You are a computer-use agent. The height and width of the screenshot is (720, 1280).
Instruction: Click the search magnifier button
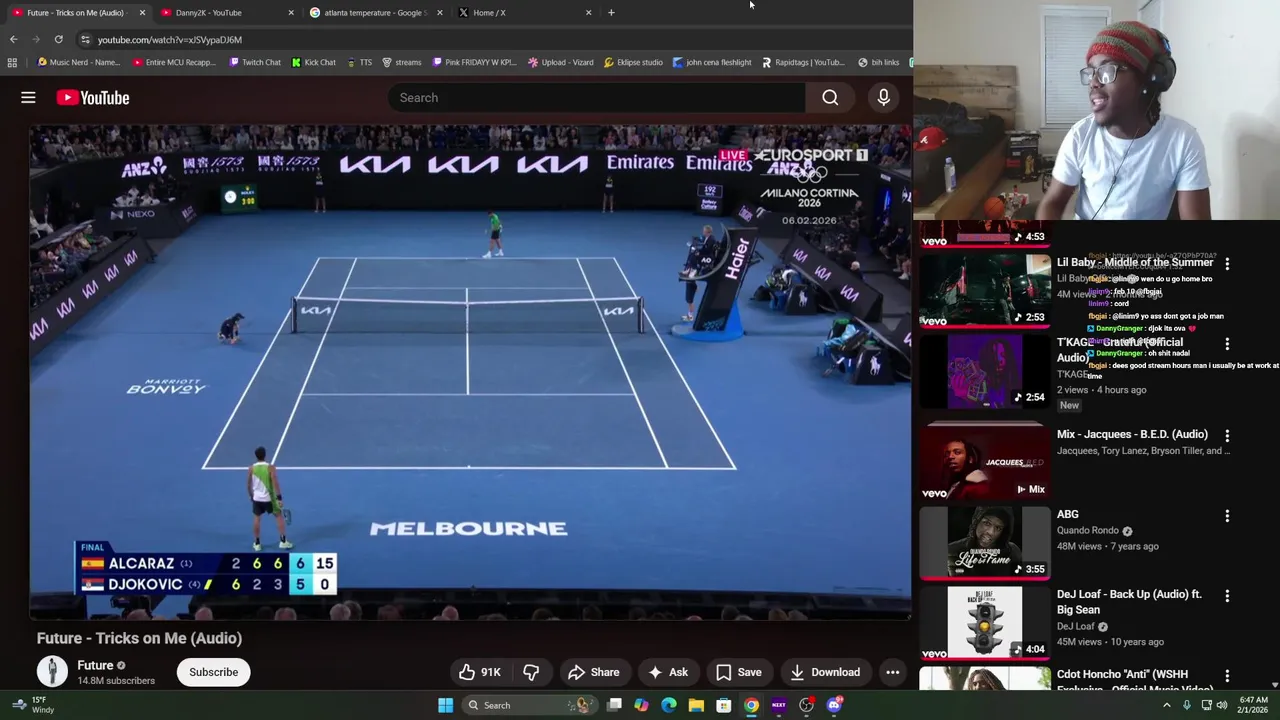[x=830, y=98]
